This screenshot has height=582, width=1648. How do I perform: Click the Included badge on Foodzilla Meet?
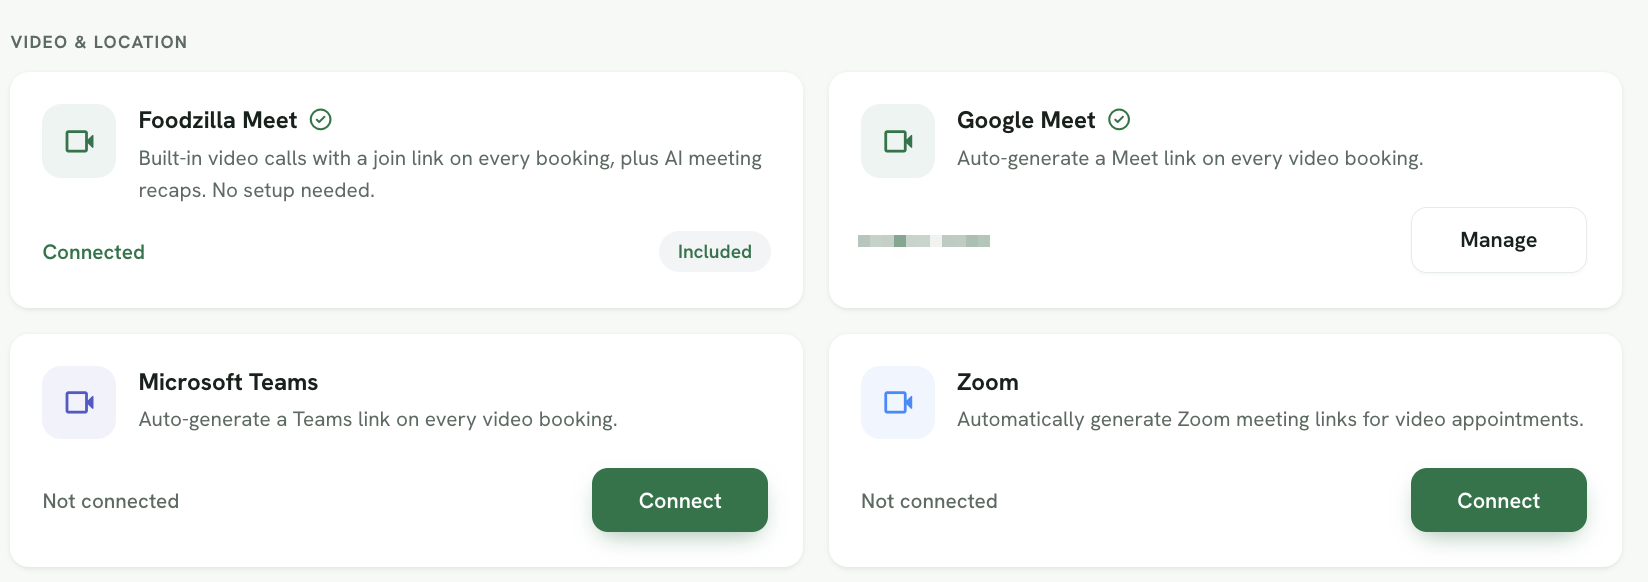point(715,252)
